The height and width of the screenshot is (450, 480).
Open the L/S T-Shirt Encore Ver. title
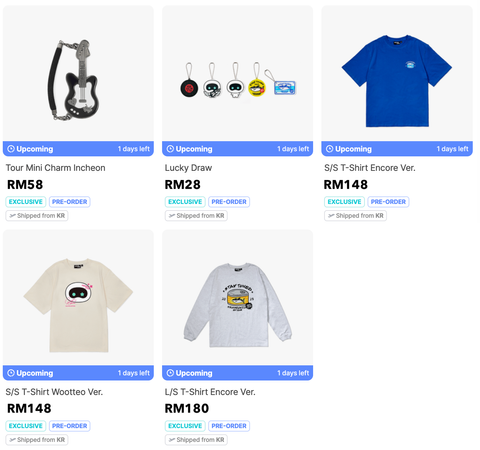tap(210, 392)
